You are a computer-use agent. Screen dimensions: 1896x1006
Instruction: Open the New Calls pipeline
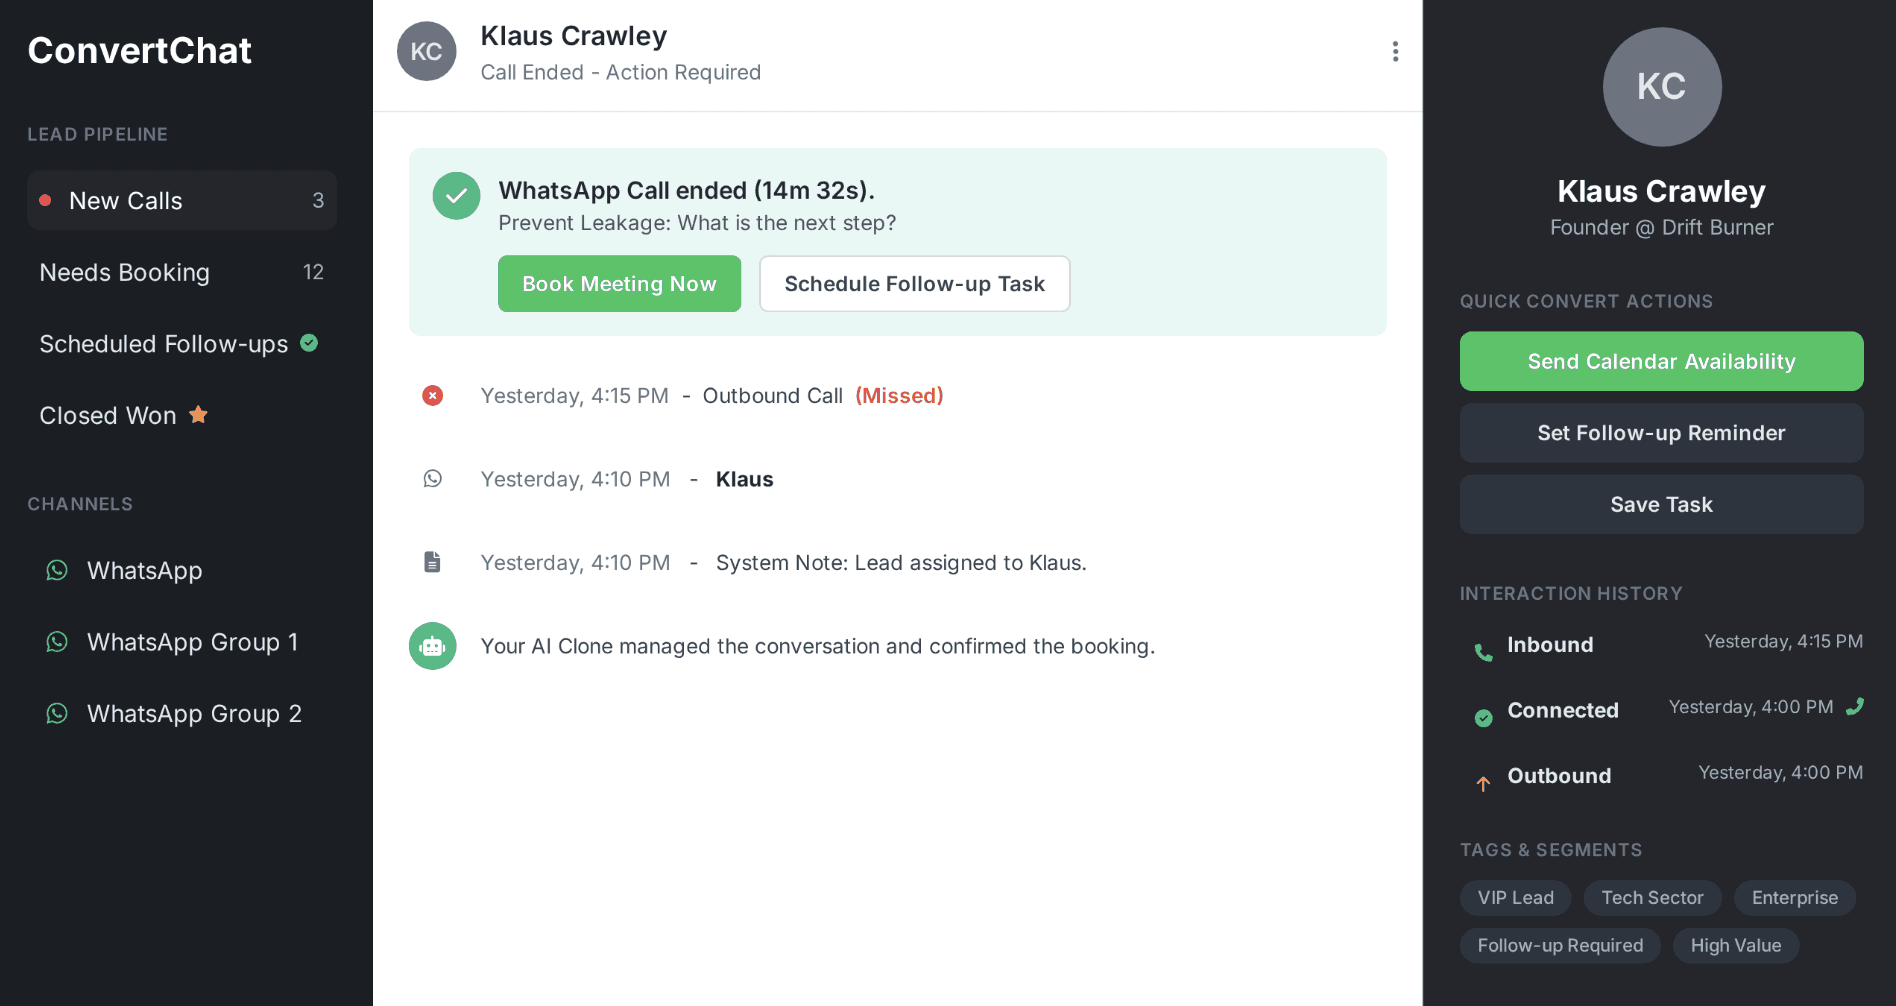click(182, 200)
